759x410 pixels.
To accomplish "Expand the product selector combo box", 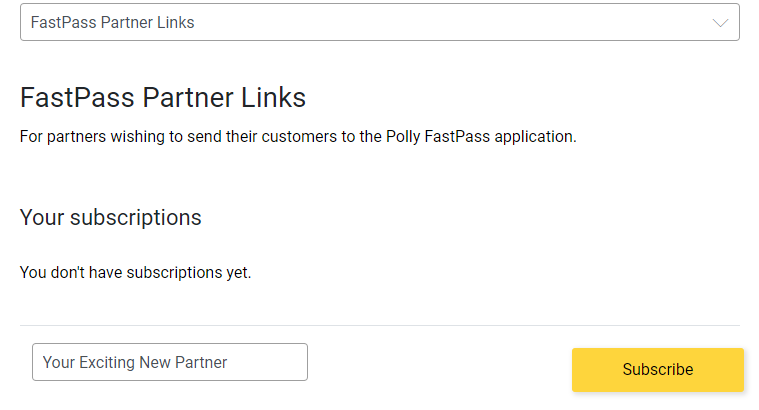I will [x=379, y=22].
